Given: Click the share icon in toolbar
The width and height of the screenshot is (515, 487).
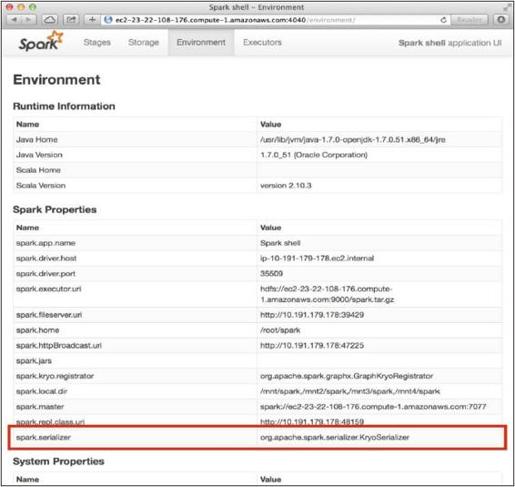Looking at the screenshot, I should pyautogui.click(x=71, y=20).
